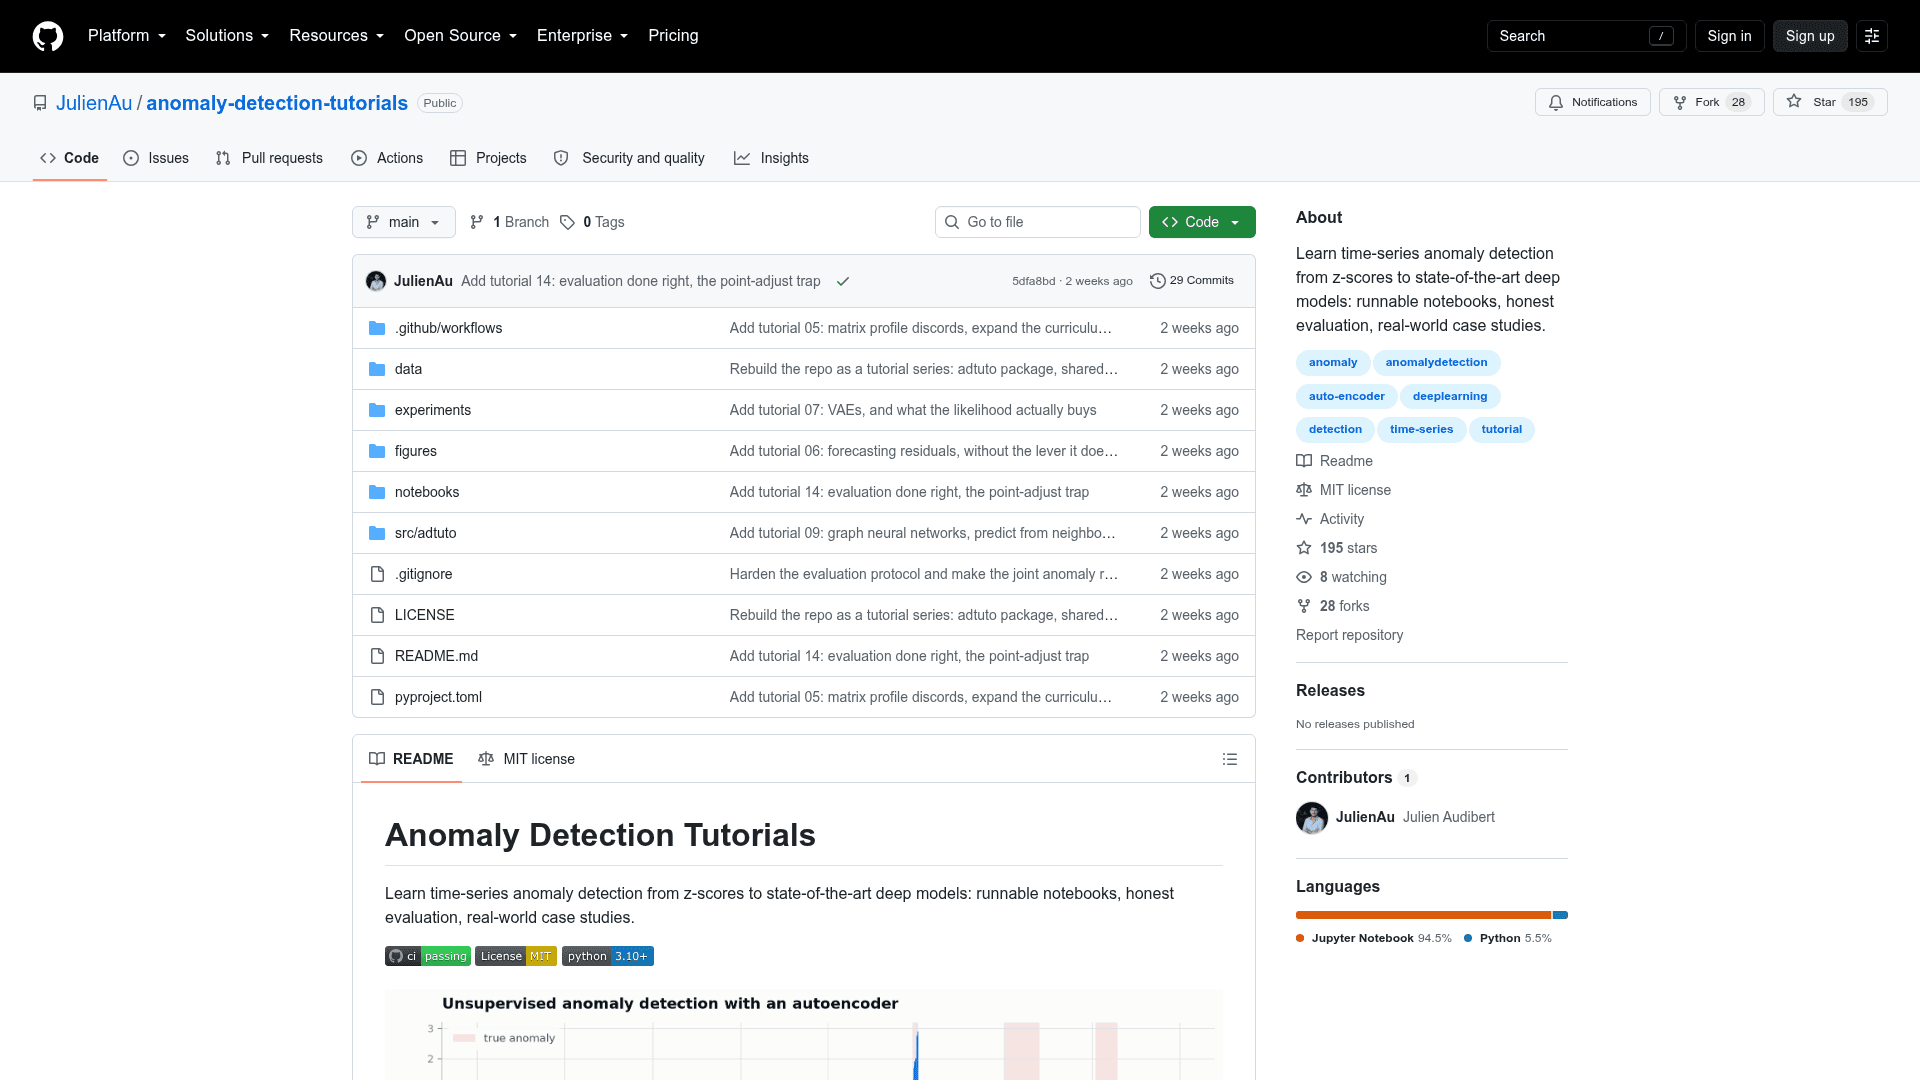Screen dimensions: 1920x1080
Task: Click the branch icon next to 1 Branch
Action: click(477, 222)
